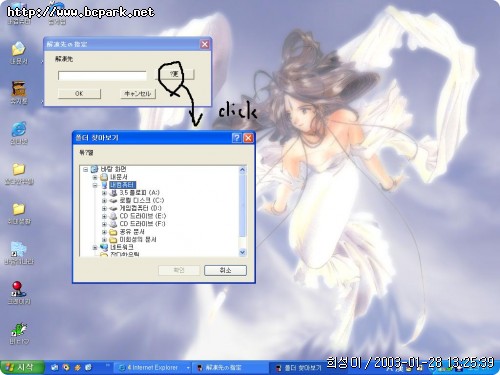
Task: Collapse the 내 컴퓨터 tree node
Action: coord(95,185)
